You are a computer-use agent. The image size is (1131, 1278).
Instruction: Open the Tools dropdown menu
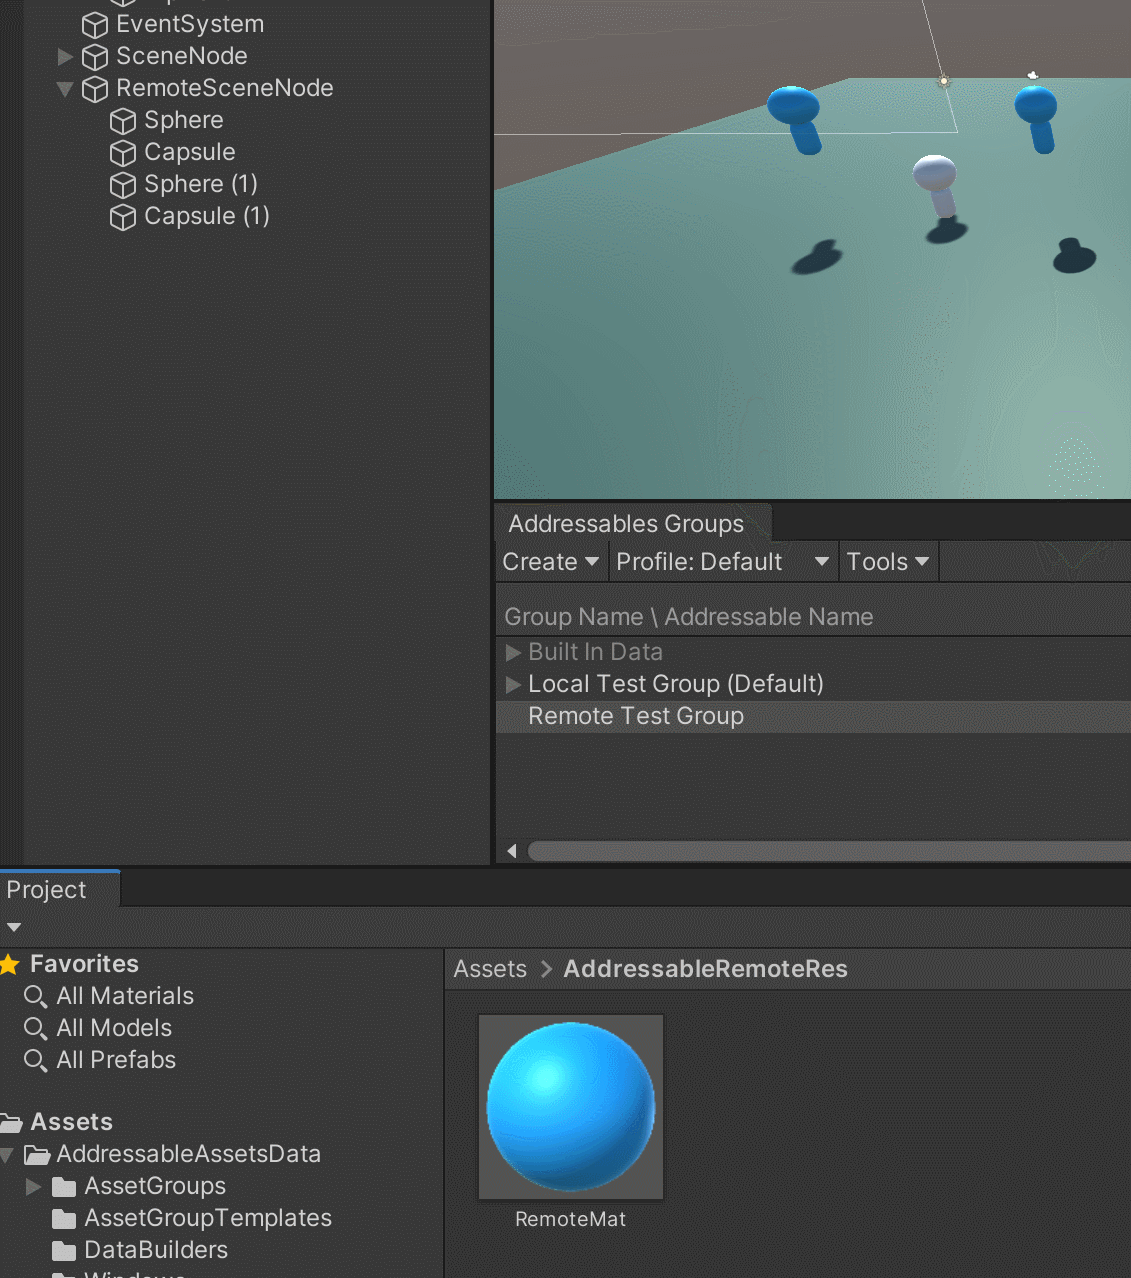click(x=888, y=562)
